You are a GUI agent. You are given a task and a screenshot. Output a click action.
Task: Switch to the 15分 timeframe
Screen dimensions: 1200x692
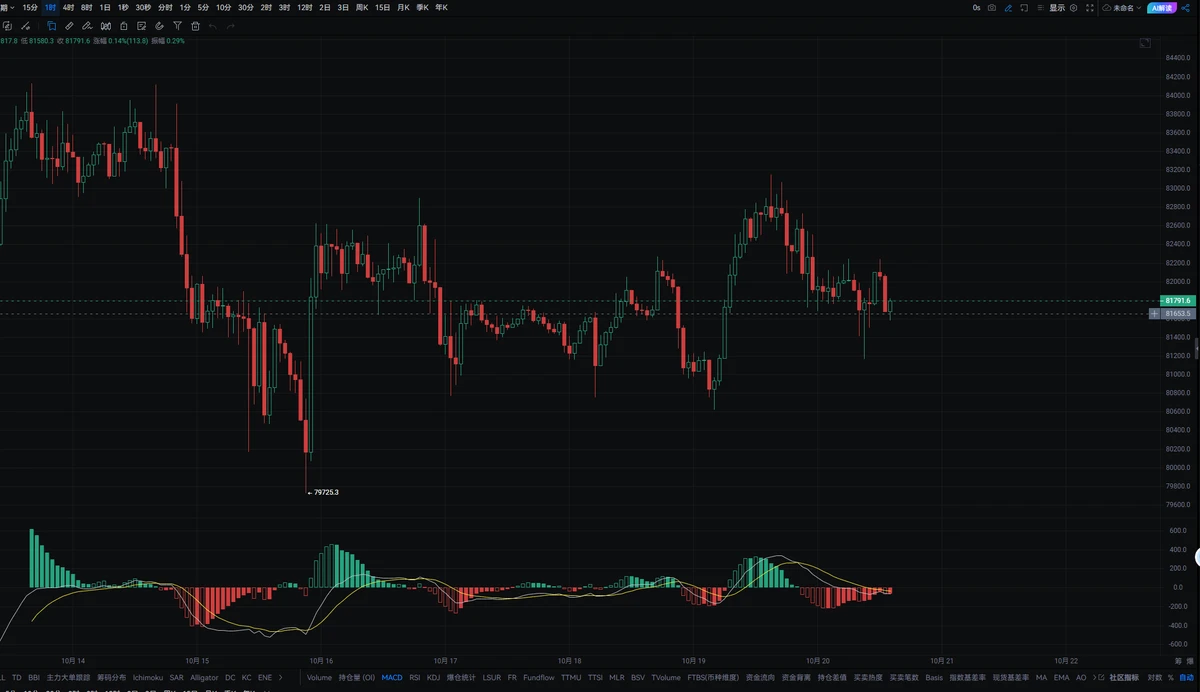(x=30, y=7)
